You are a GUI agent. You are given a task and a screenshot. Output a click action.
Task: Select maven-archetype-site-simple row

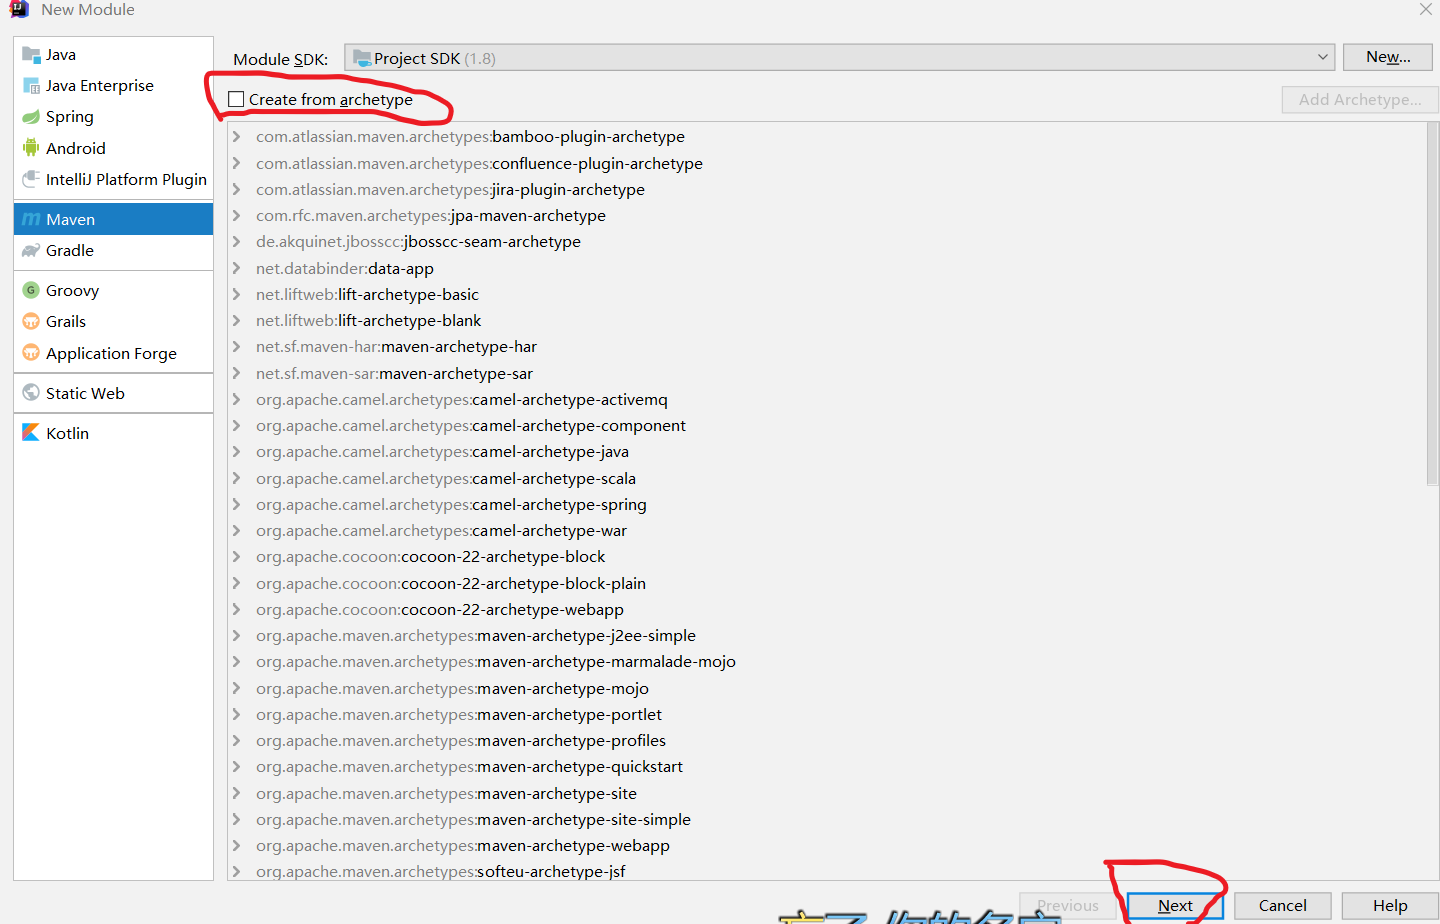click(x=826, y=819)
